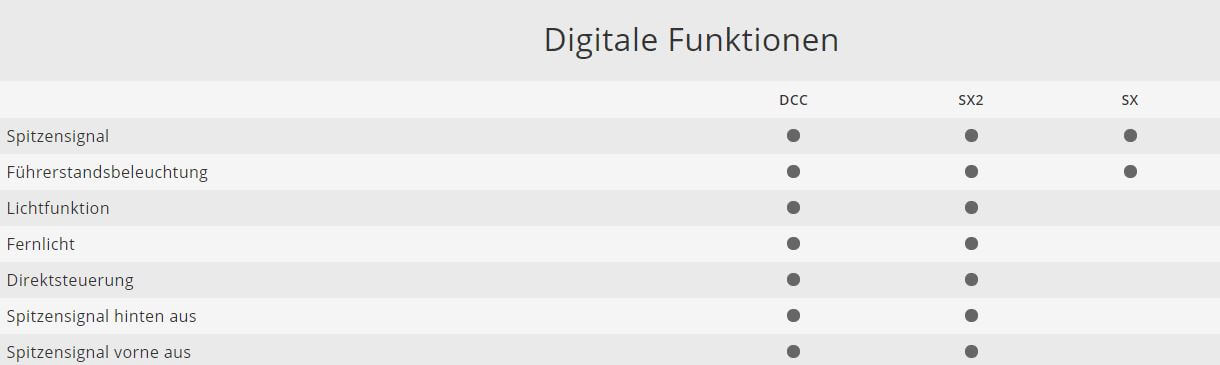Click the DCC dot for Direktsteuerung
The height and width of the screenshot is (365, 1220).
point(793,279)
